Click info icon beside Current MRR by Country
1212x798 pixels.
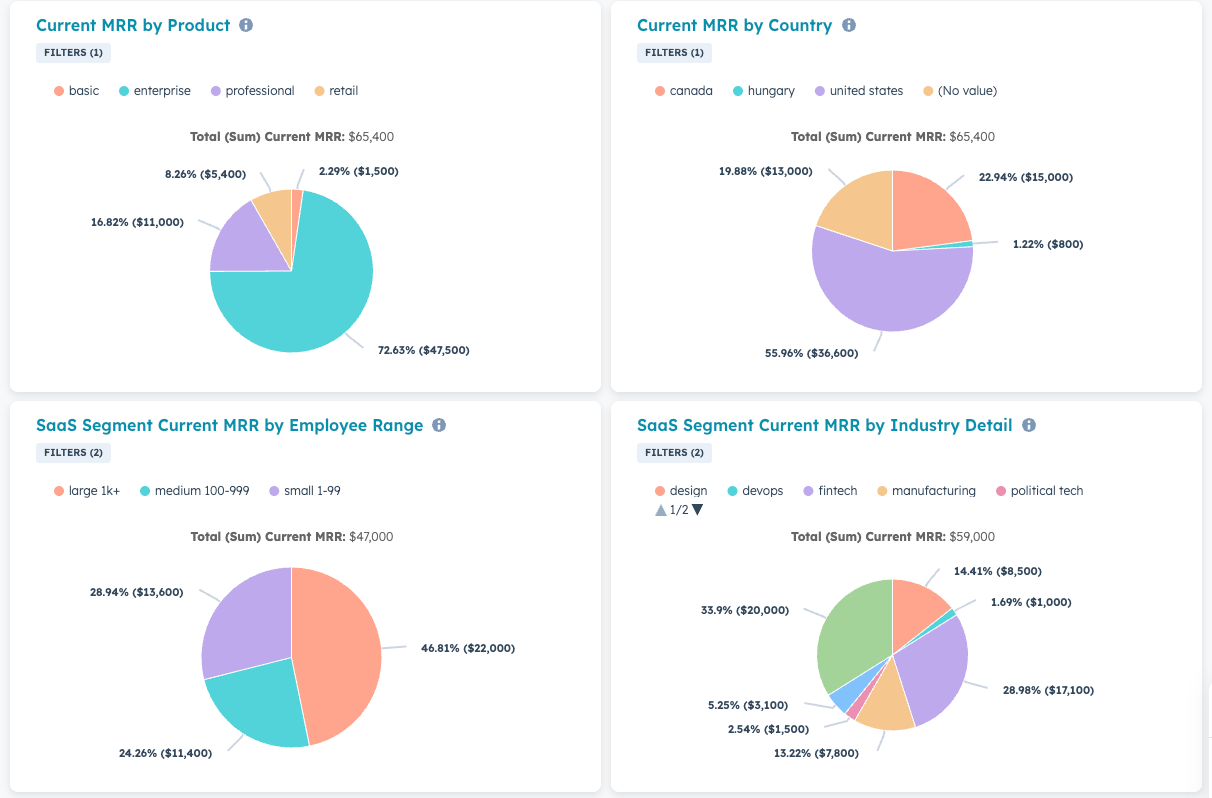tap(849, 25)
